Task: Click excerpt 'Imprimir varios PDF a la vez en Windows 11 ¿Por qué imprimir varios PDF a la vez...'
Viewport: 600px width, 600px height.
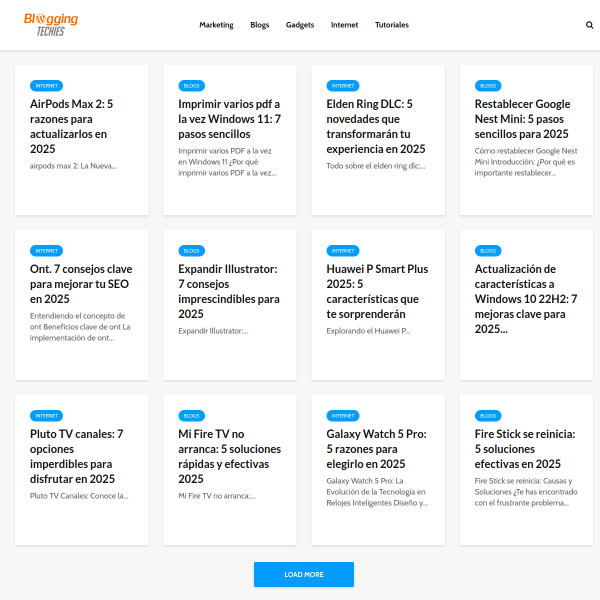Action: coord(227,162)
